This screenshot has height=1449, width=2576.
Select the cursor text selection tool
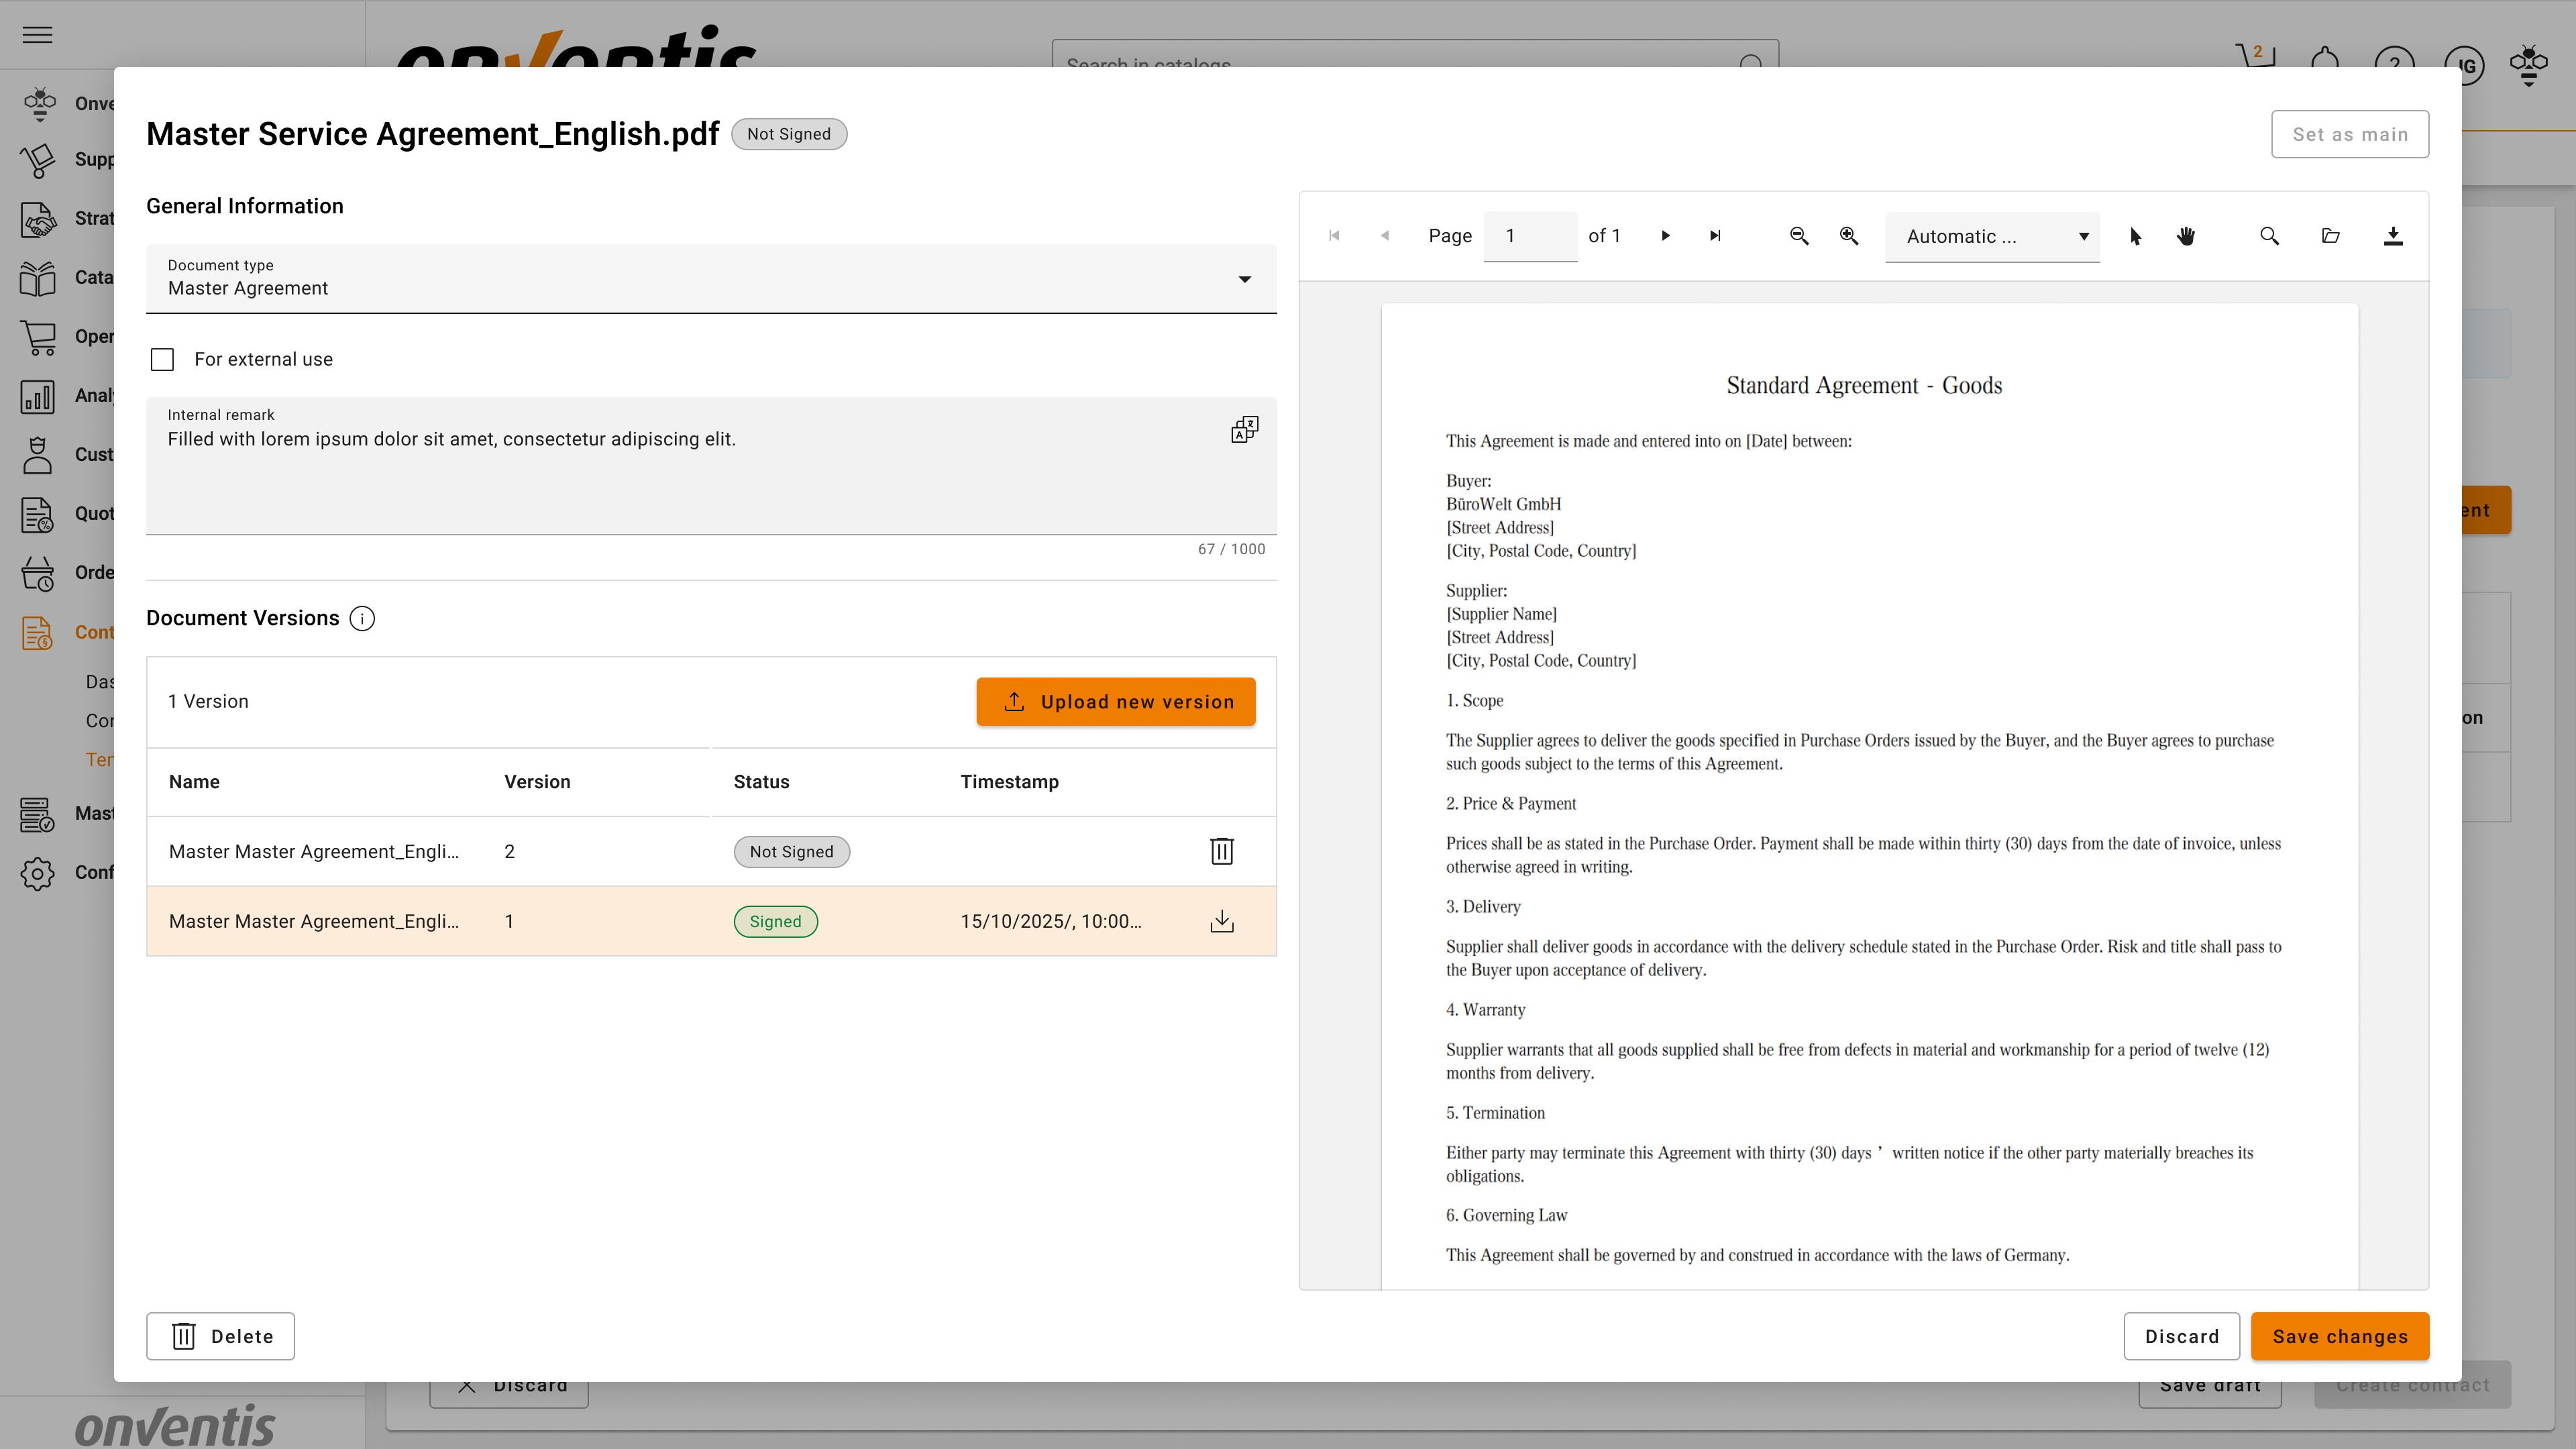[2135, 236]
